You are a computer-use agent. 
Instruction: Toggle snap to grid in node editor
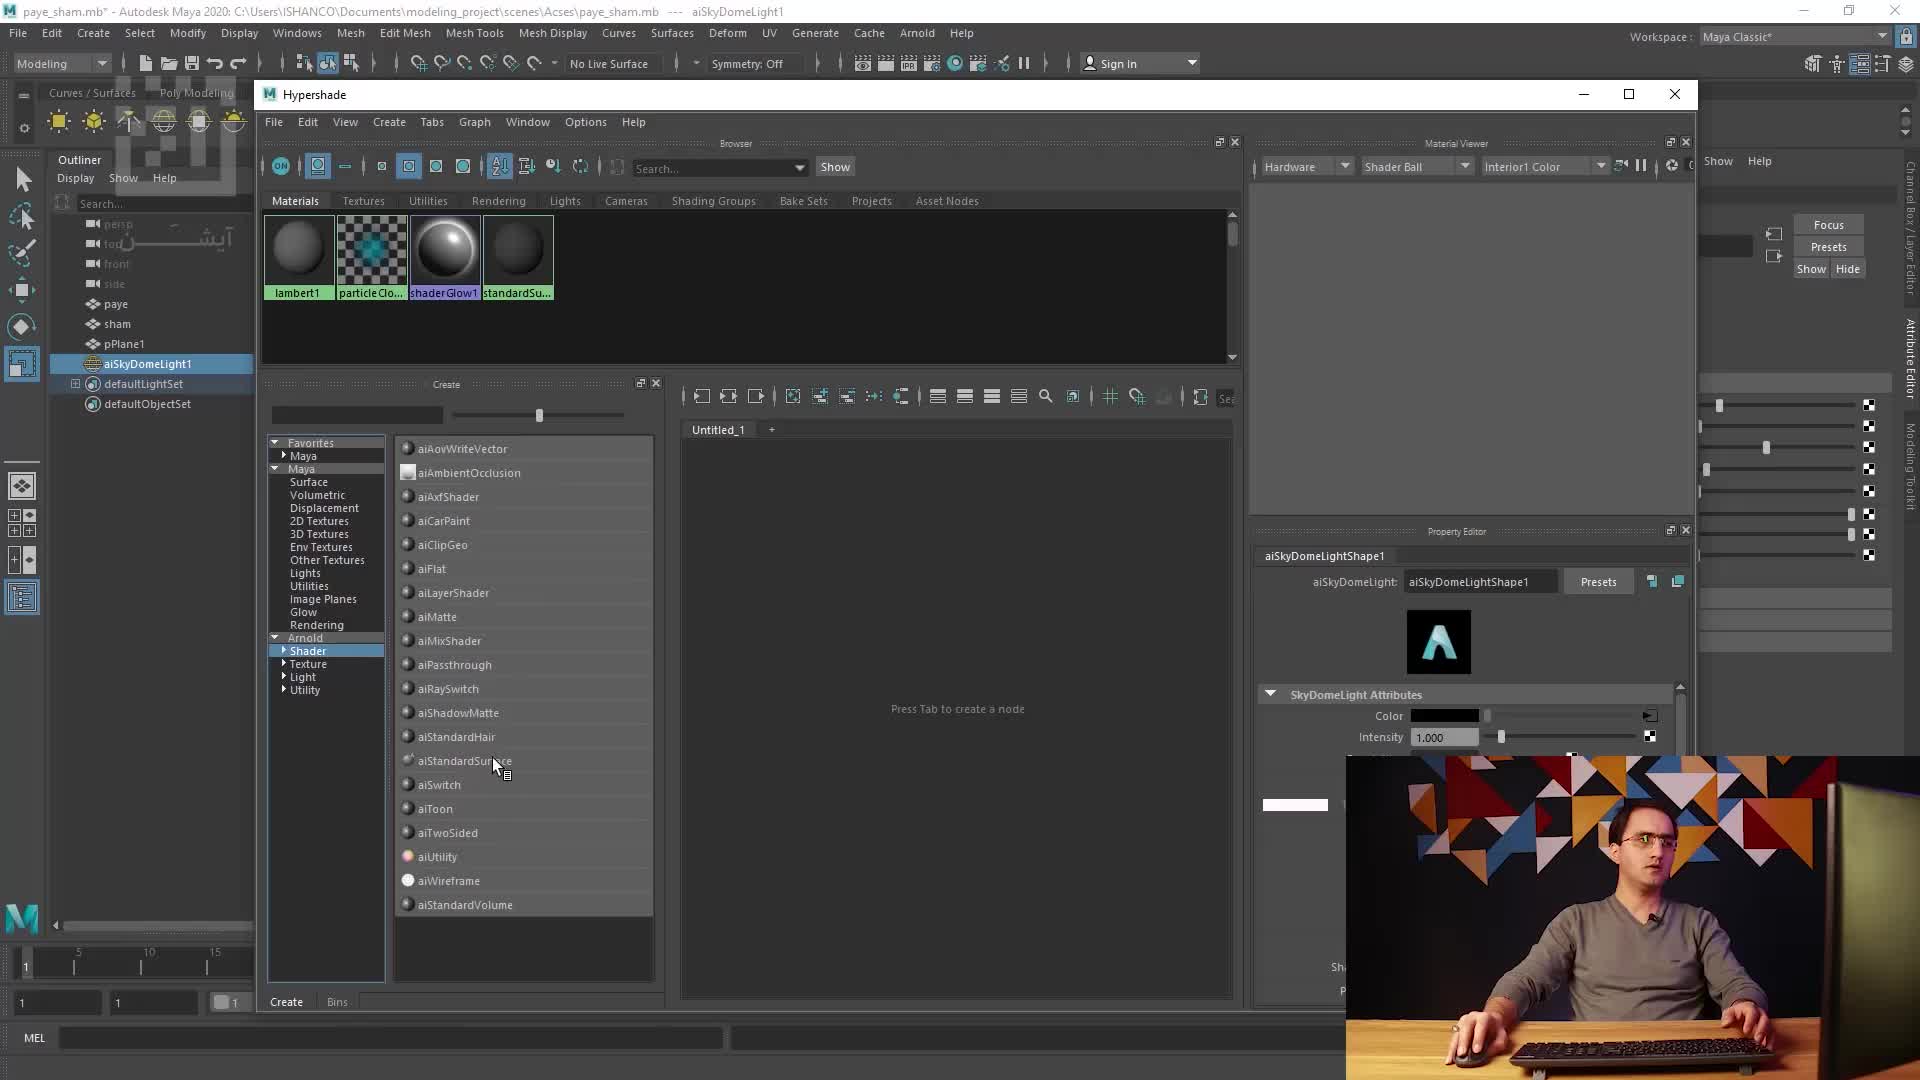(x=1137, y=397)
